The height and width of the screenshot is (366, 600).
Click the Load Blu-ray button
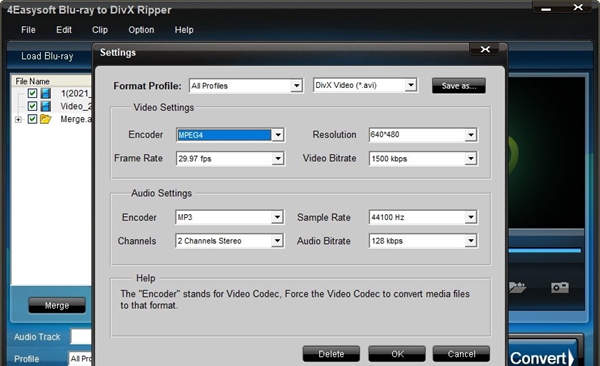click(x=47, y=56)
